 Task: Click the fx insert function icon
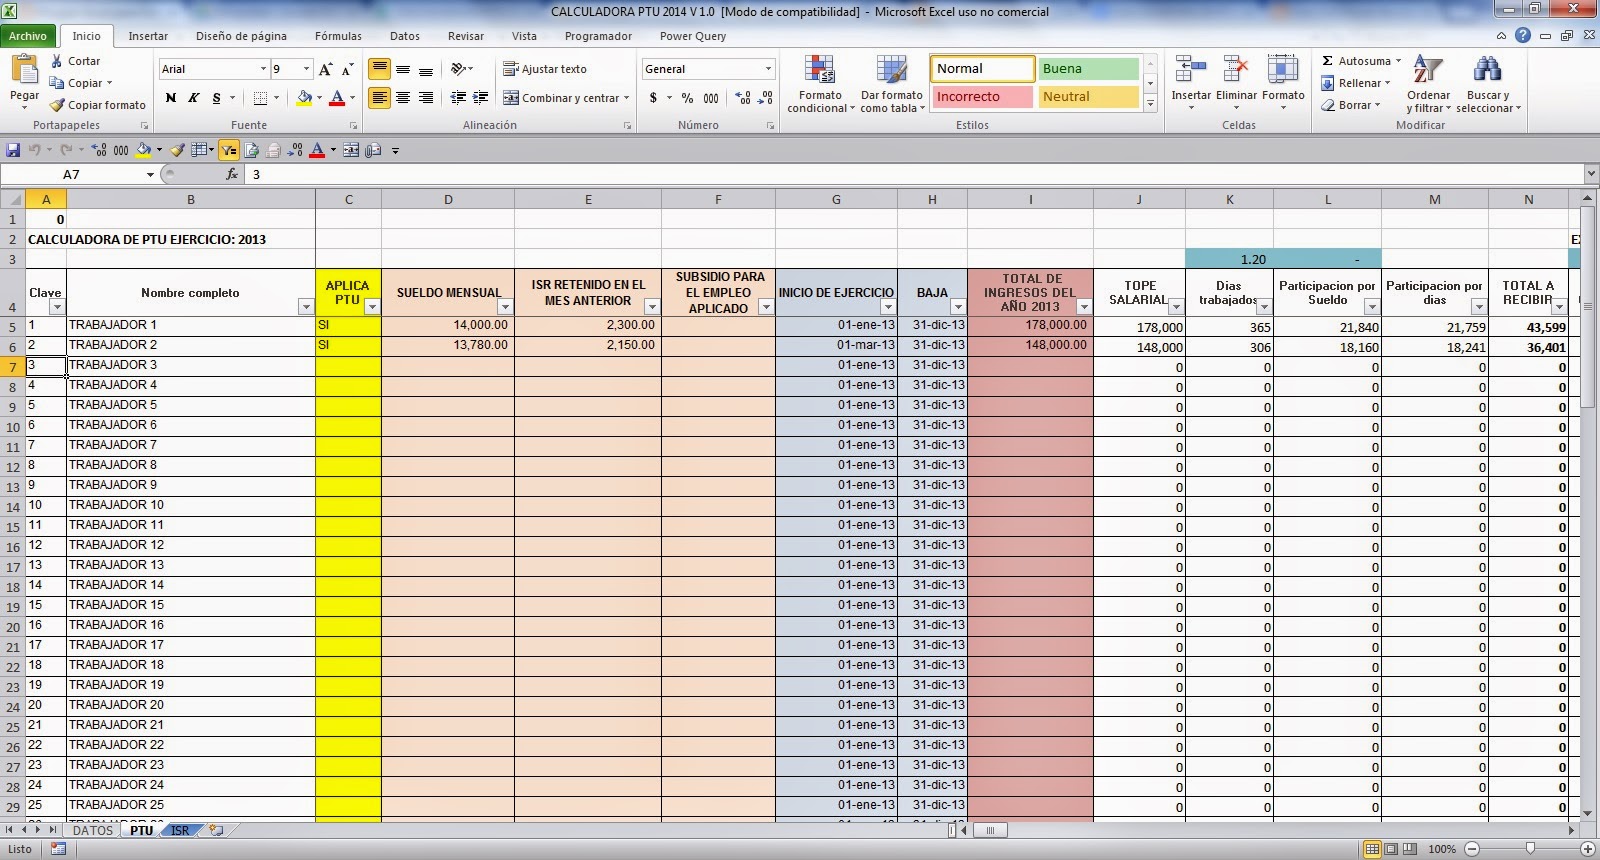point(232,174)
